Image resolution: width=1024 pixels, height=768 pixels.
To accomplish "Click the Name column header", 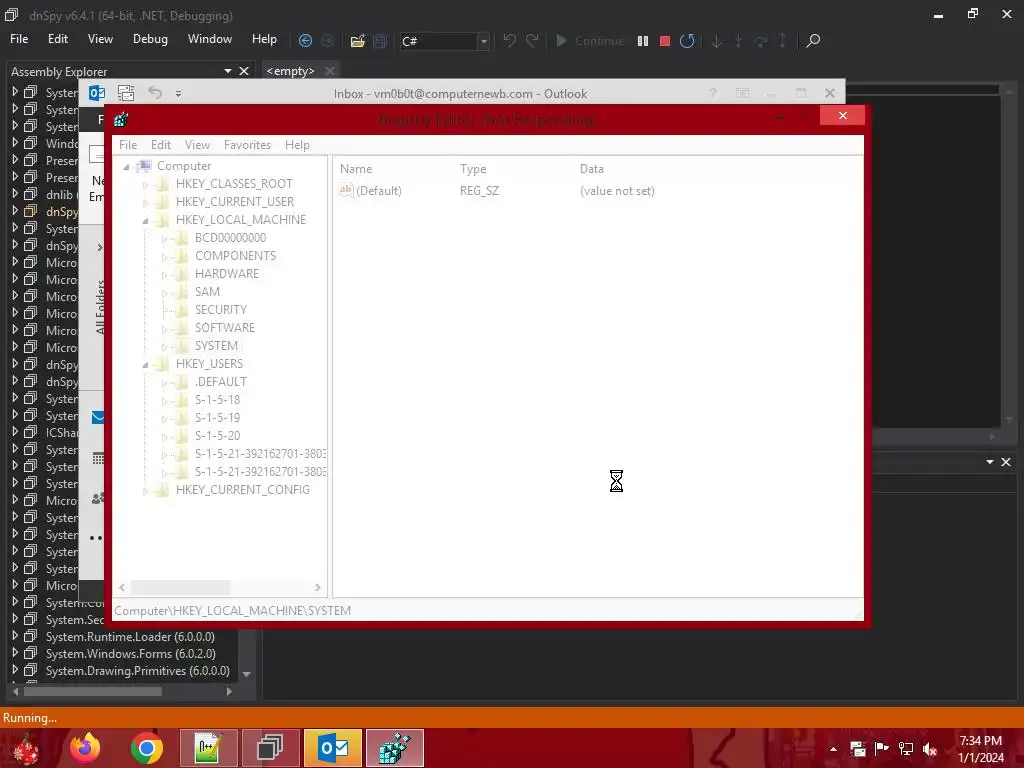I will [x=356, y=168].
